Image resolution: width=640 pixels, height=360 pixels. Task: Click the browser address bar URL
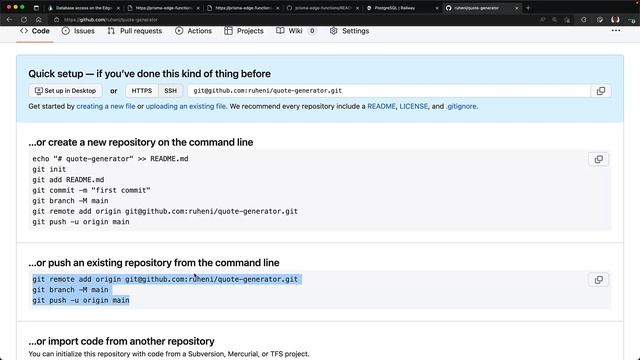pyautogui.click(x=111, y=20)
